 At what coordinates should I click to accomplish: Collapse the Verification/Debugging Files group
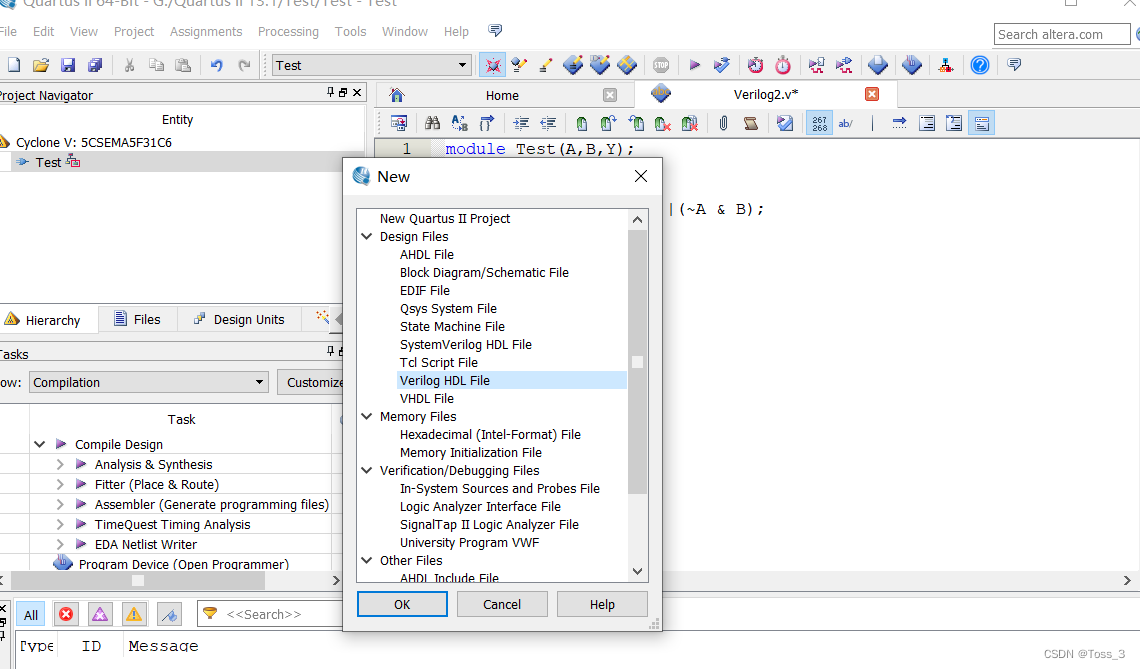coord(366,470)
